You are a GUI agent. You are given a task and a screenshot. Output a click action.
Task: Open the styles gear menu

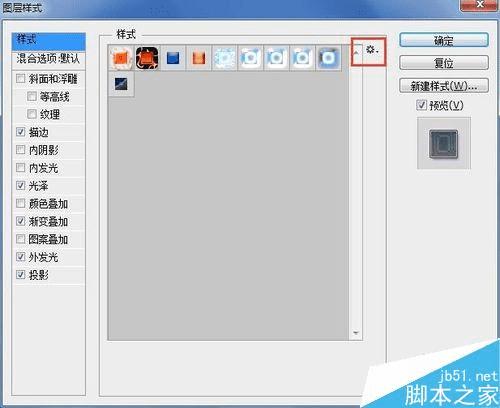click(x=372, y=50)
